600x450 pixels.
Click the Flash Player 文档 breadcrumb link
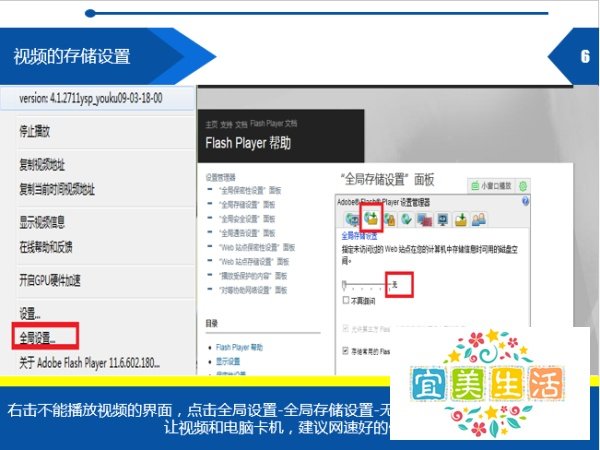pos(273,124)
